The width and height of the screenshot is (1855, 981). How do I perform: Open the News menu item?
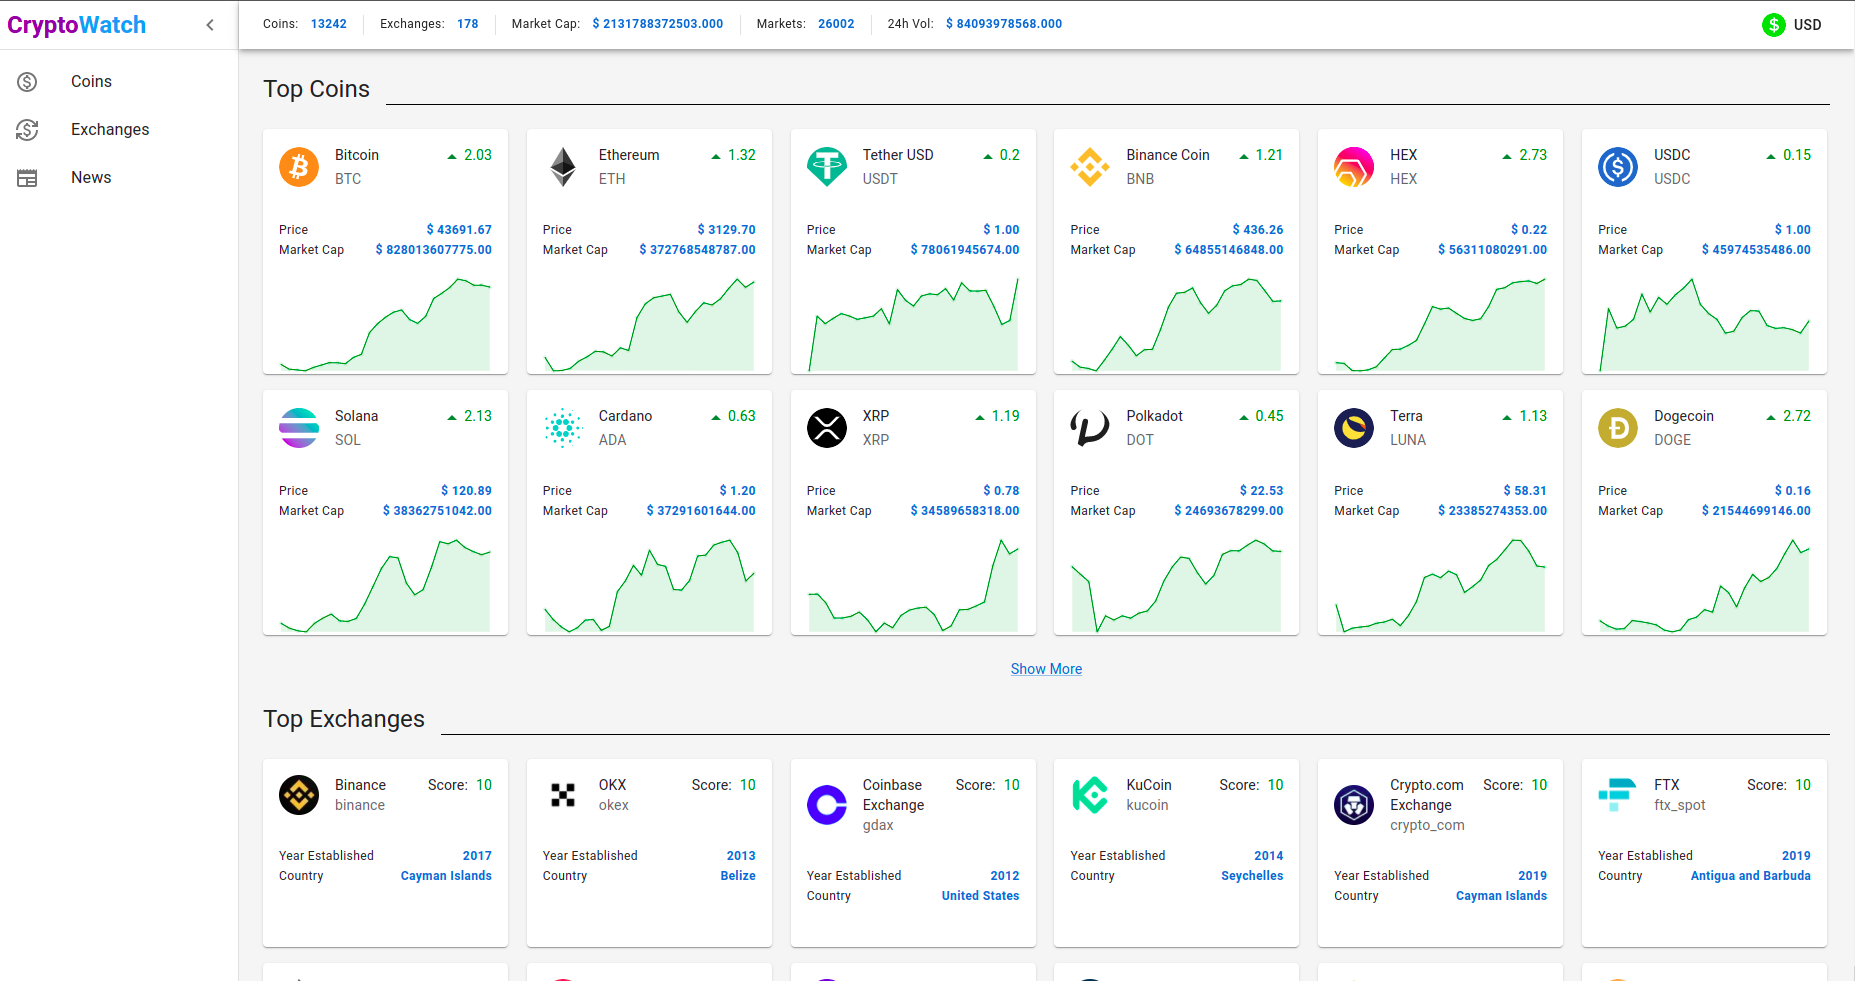pyautogui.click(x=119, y=178)
